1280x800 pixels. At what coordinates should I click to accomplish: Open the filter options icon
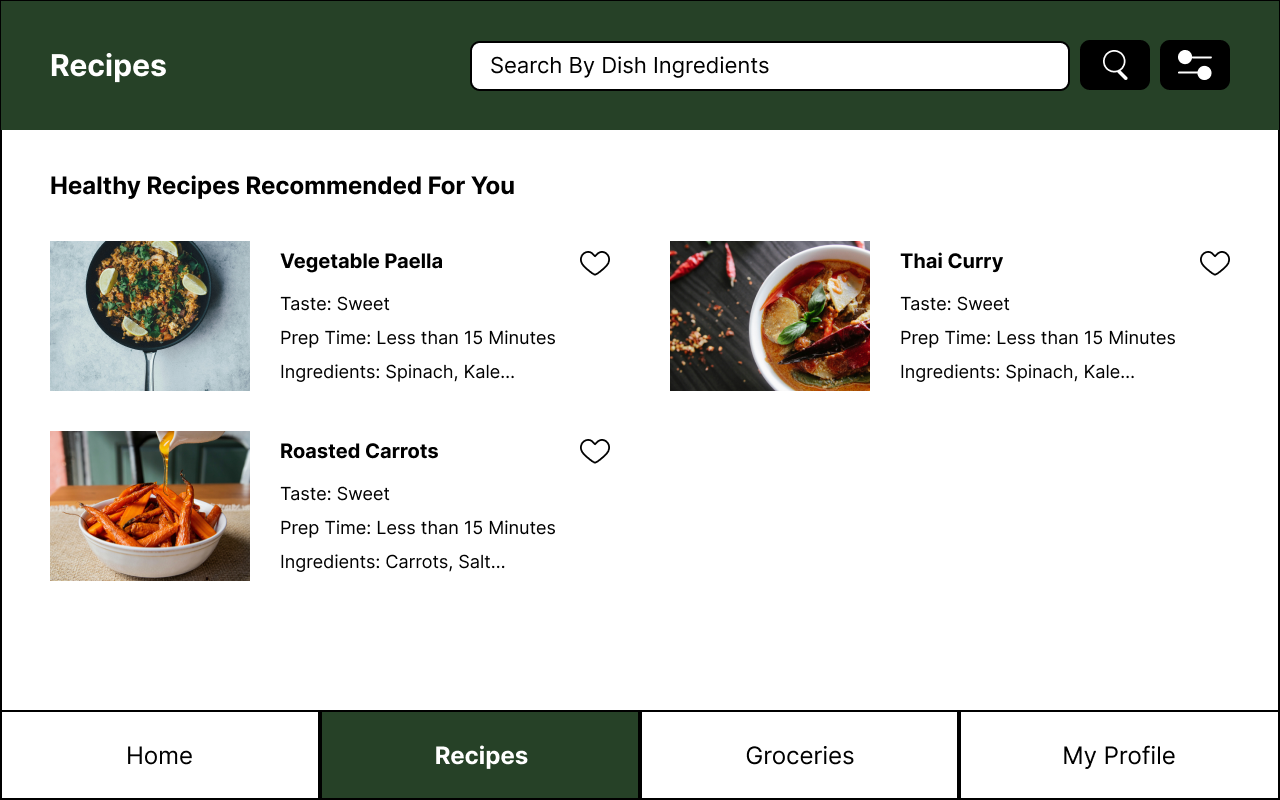click(1194, 65)
